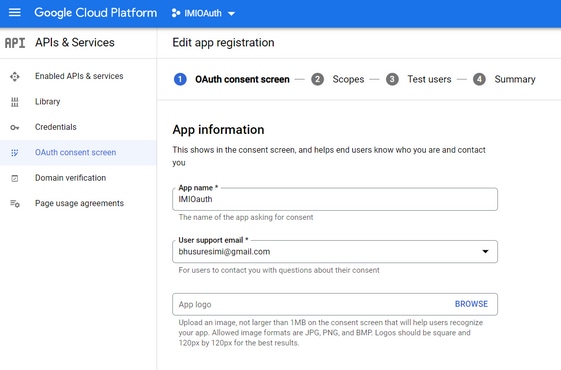The height and width of the screenshot is (370, 561).
Task: Click step 2 circle for Scopes
Action: (x=317, y=79)
